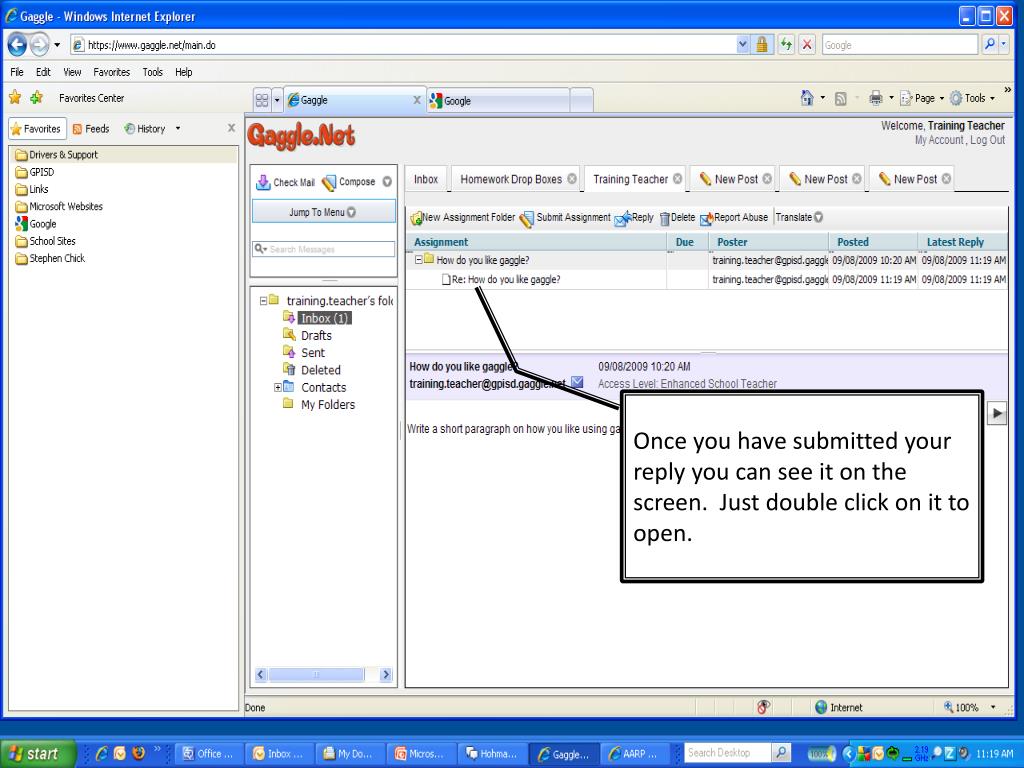Click the Add to Favorites star icon
This screenshot has height=768, width=1024.
[37, 98]
